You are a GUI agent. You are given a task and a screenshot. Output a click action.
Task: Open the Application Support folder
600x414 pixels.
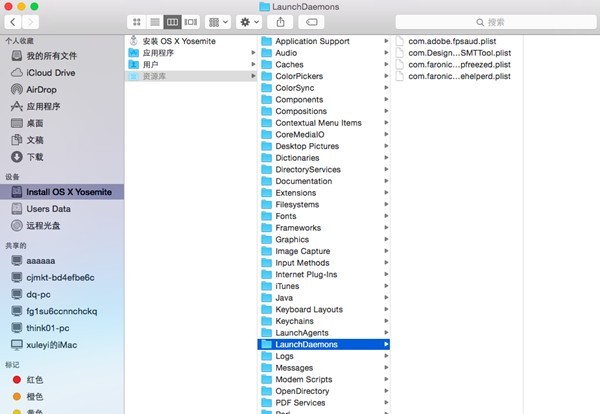coord(324,41)
